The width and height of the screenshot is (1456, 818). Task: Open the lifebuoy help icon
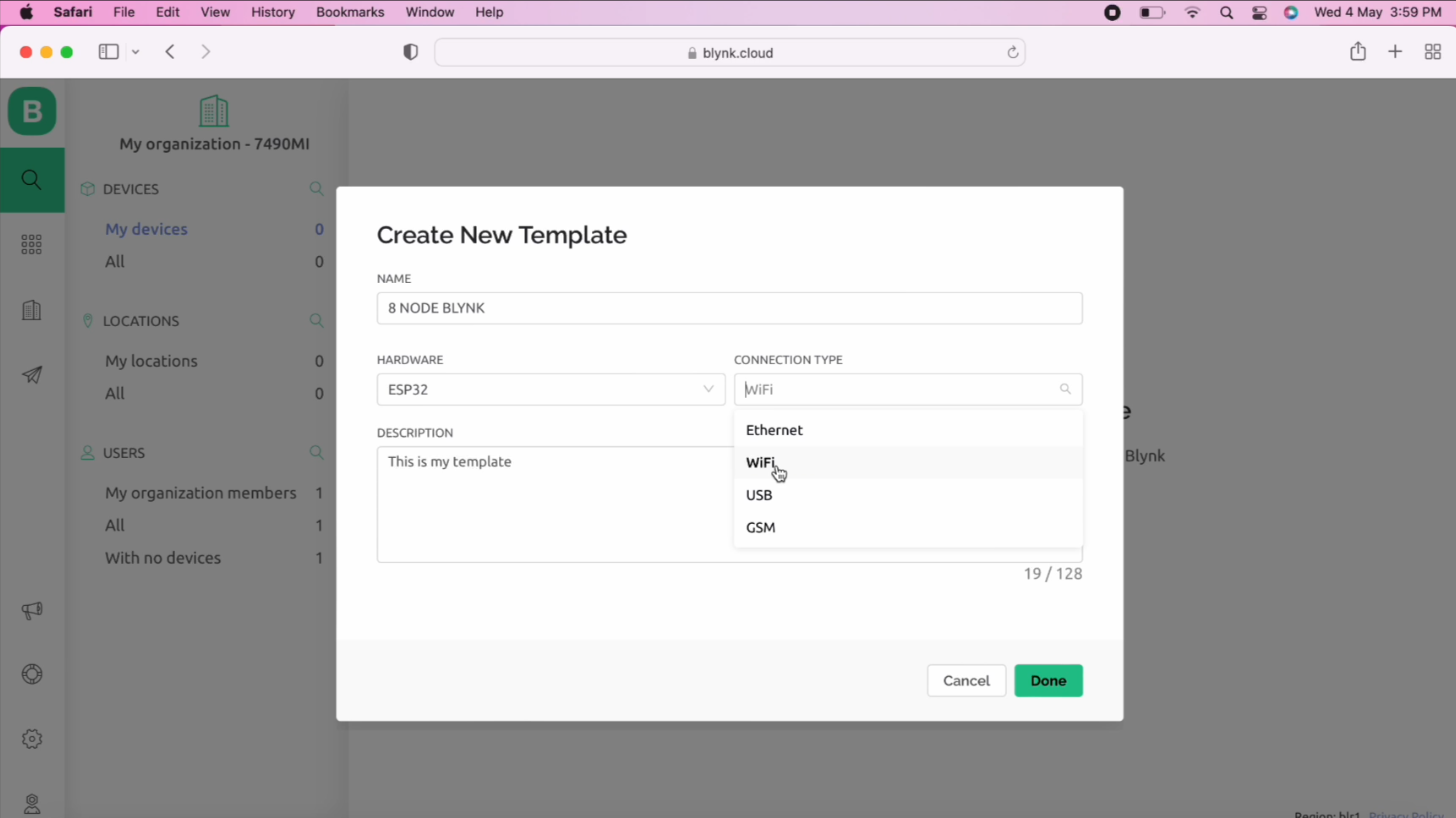click(x=32, y=674)
